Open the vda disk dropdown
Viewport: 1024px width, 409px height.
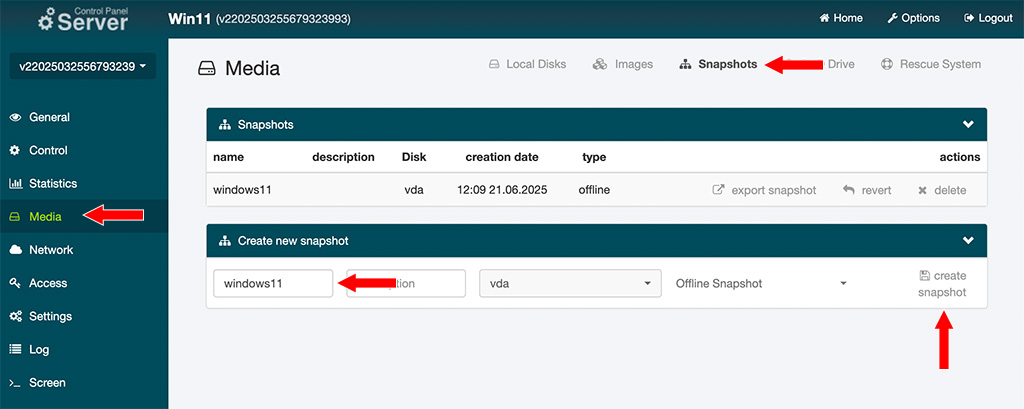click(x=571, y=284)
